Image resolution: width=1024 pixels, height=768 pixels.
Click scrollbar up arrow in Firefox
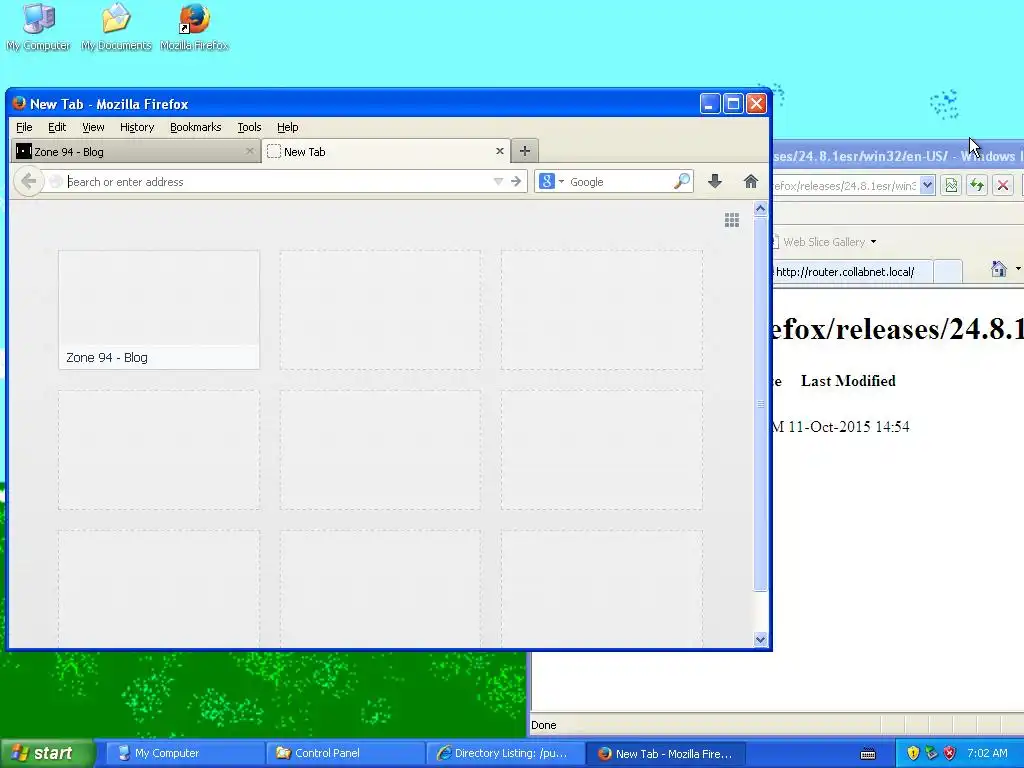point(760,209)
